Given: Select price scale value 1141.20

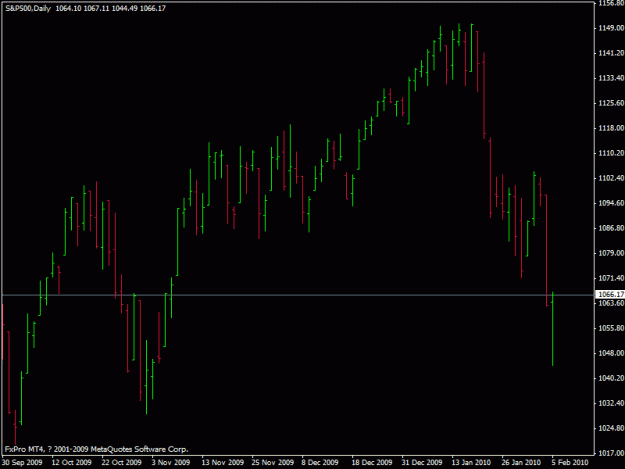Looking at the screenshot, I should tap(611, 53).
